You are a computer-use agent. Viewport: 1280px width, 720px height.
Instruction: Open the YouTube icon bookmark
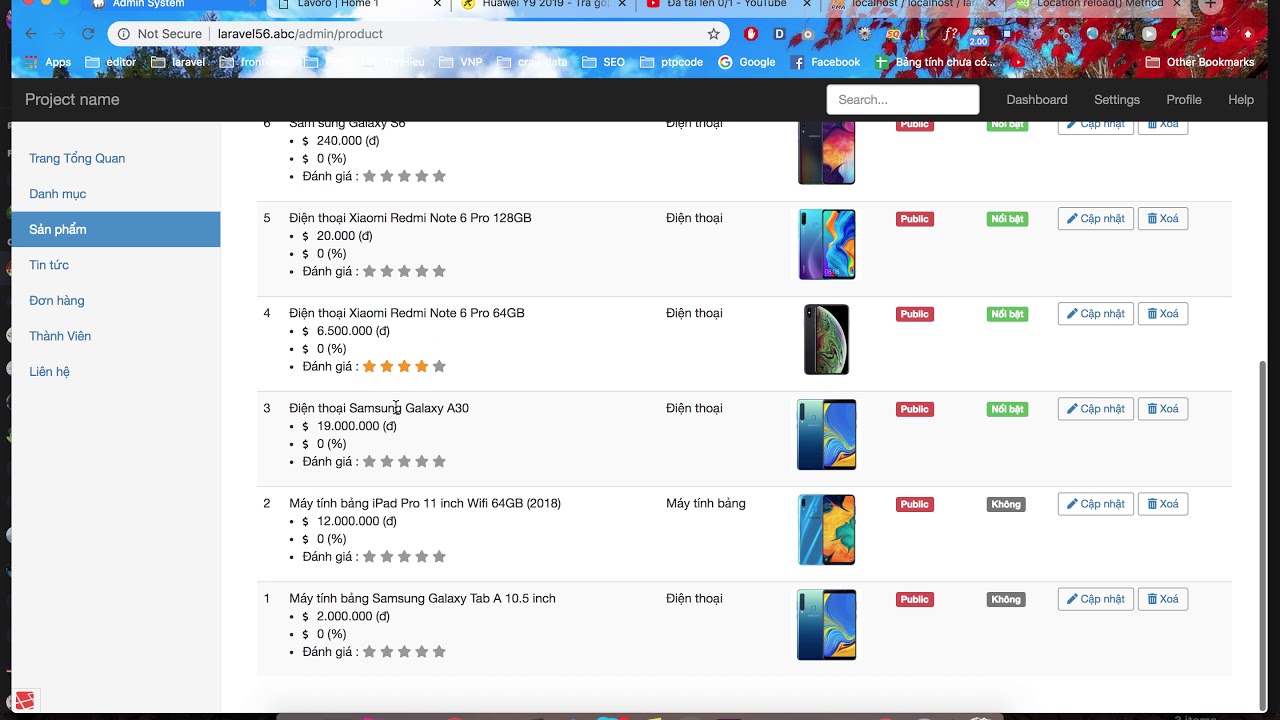click(1018, 62)
